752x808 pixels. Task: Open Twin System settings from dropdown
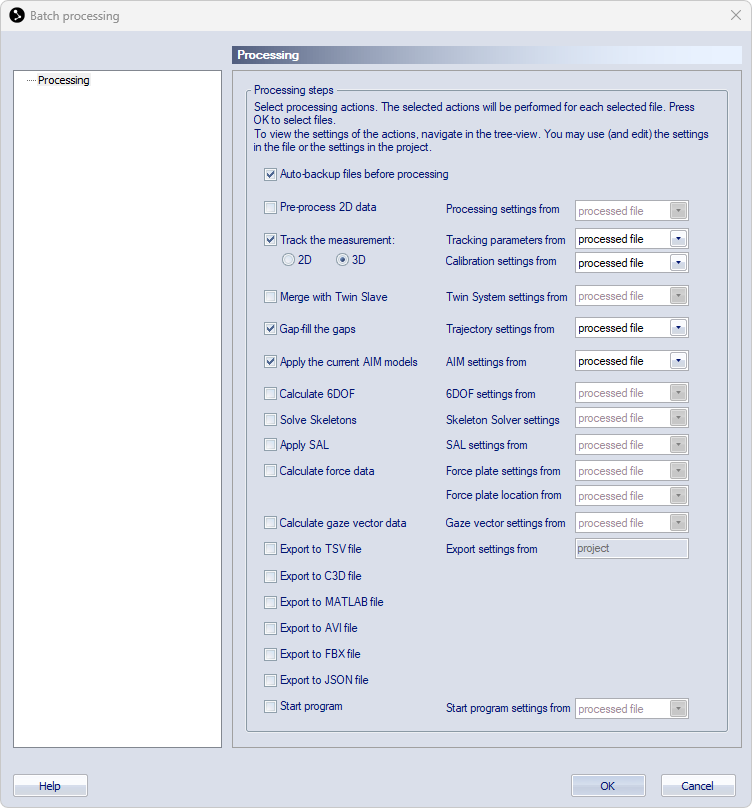631,296
